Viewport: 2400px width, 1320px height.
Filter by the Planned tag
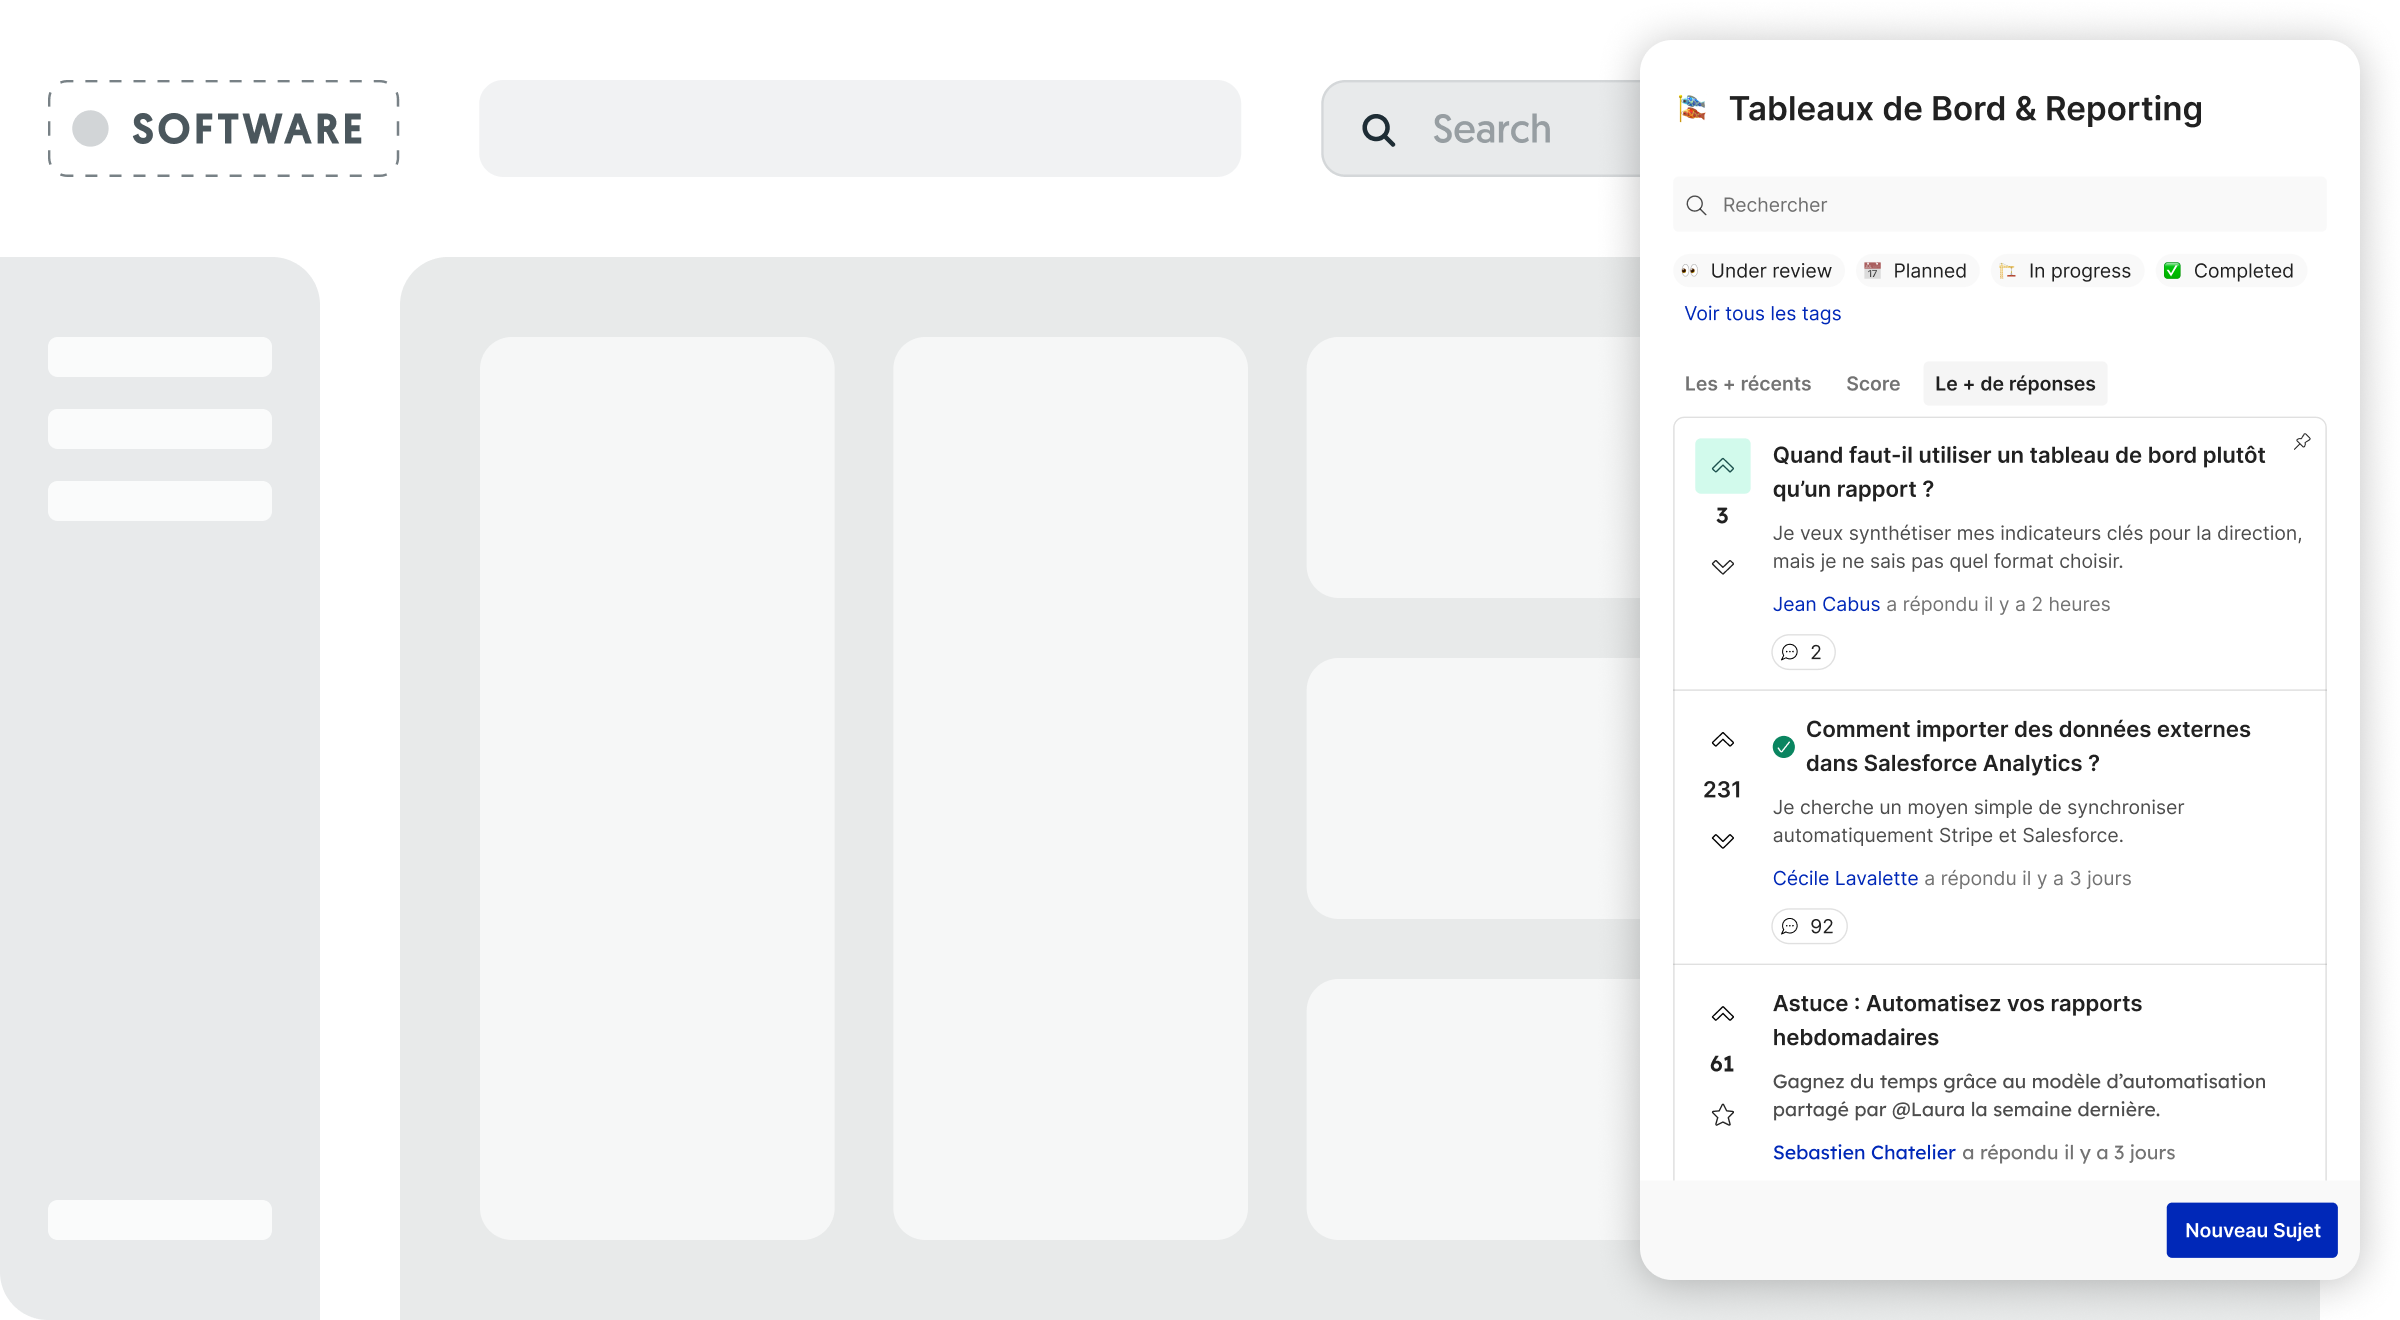pyautogui.click(x=1917, y=271)
